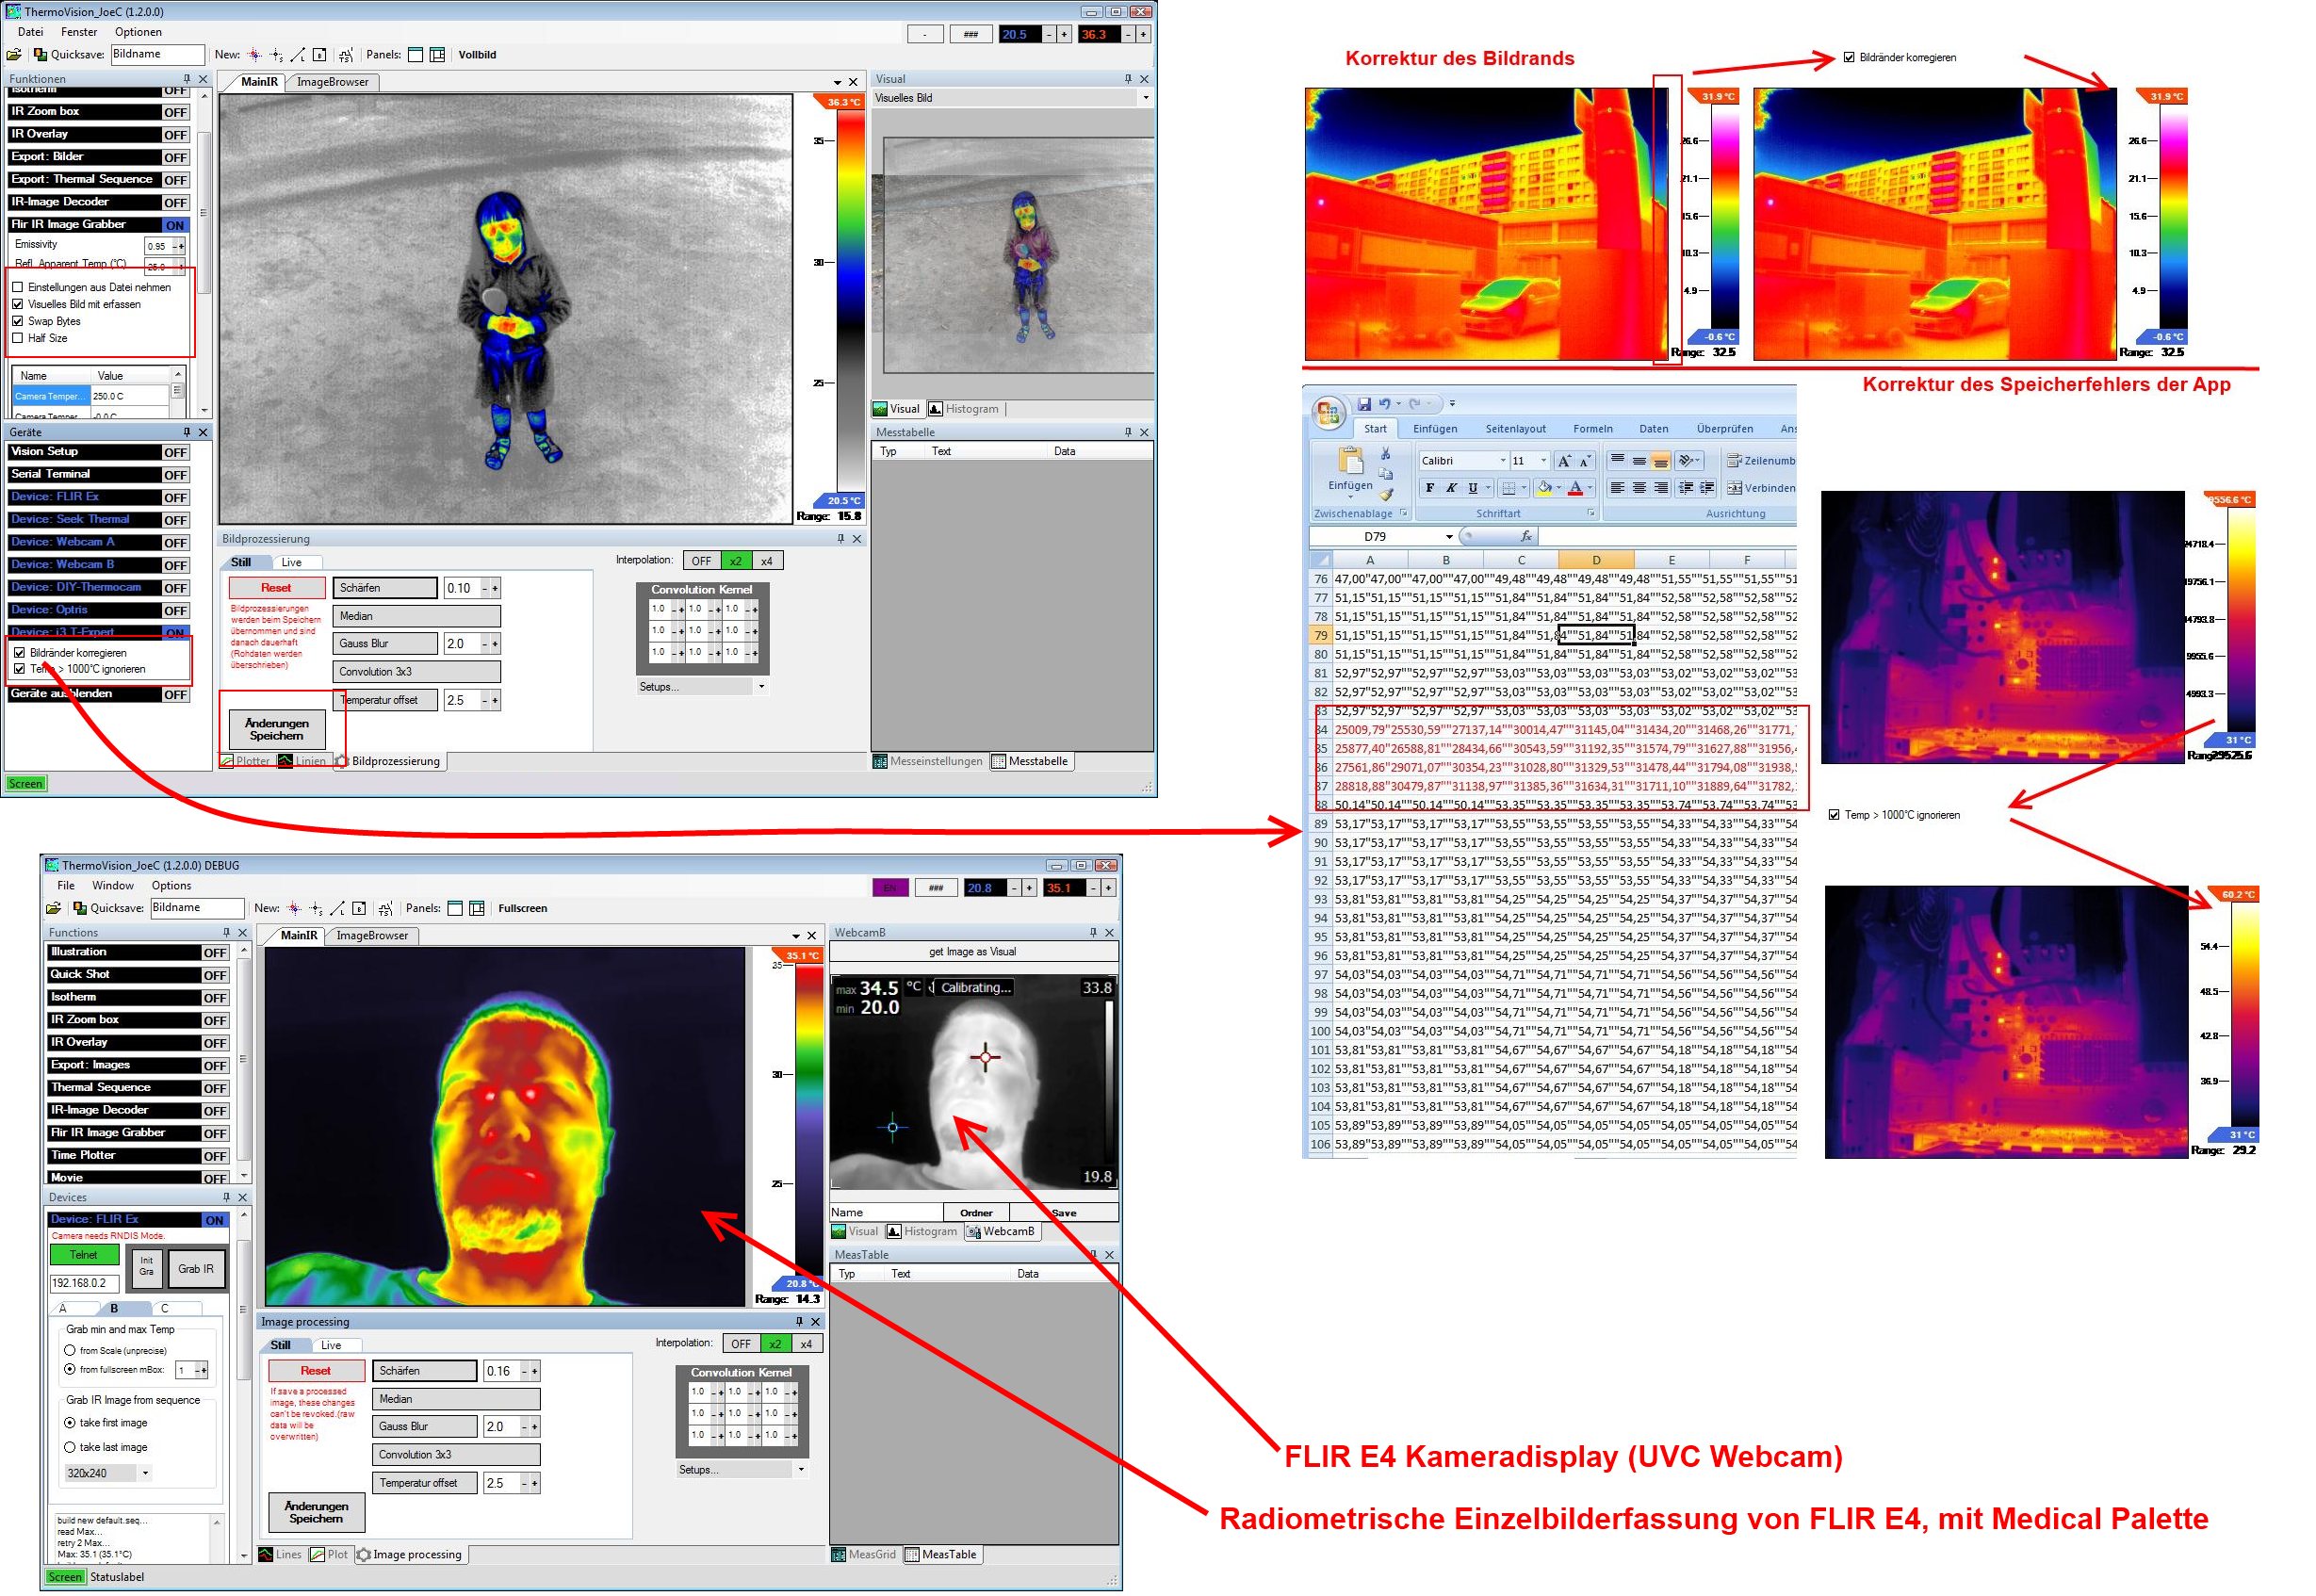Click Excel Office button orb
The image size is (2316, 1596).
(x=1329, y=412)
